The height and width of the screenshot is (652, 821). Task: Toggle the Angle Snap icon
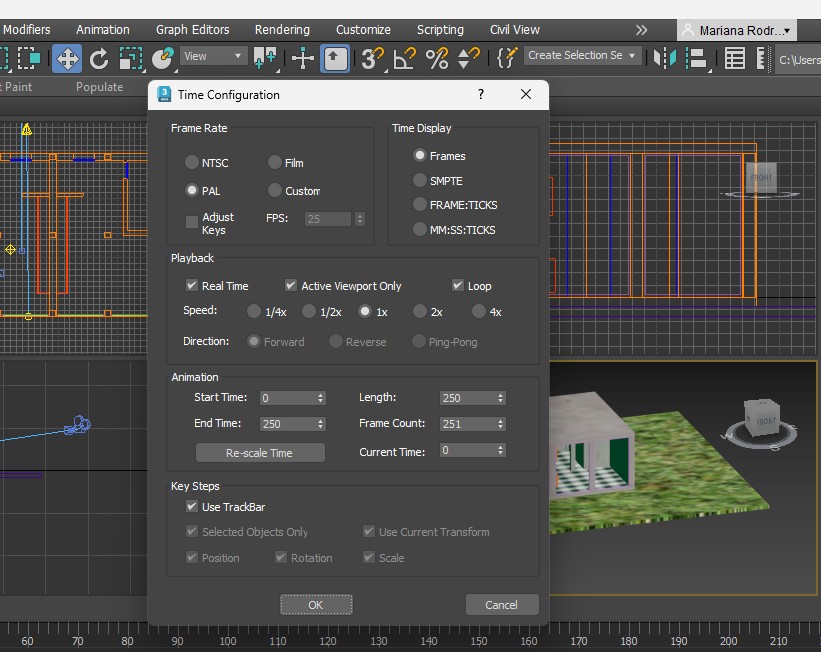404,58
